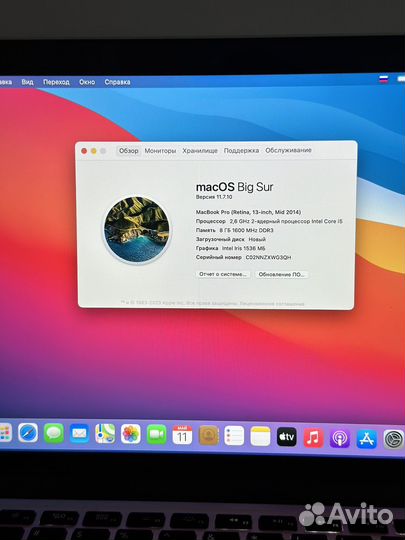Open the Переход menu
Image resolution: width=405 pixels, height=540 pixels.
pos(56,82)
